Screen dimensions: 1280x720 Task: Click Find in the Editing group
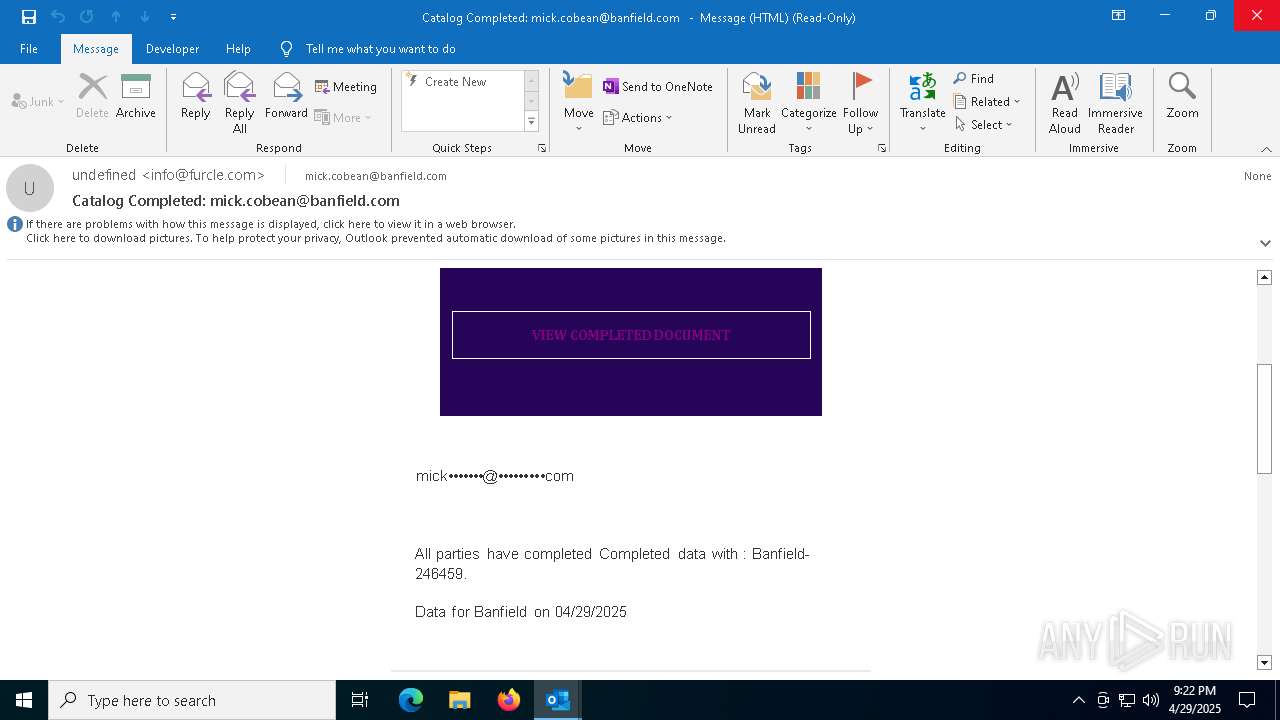pyautogui.click(x=974, y=79)
